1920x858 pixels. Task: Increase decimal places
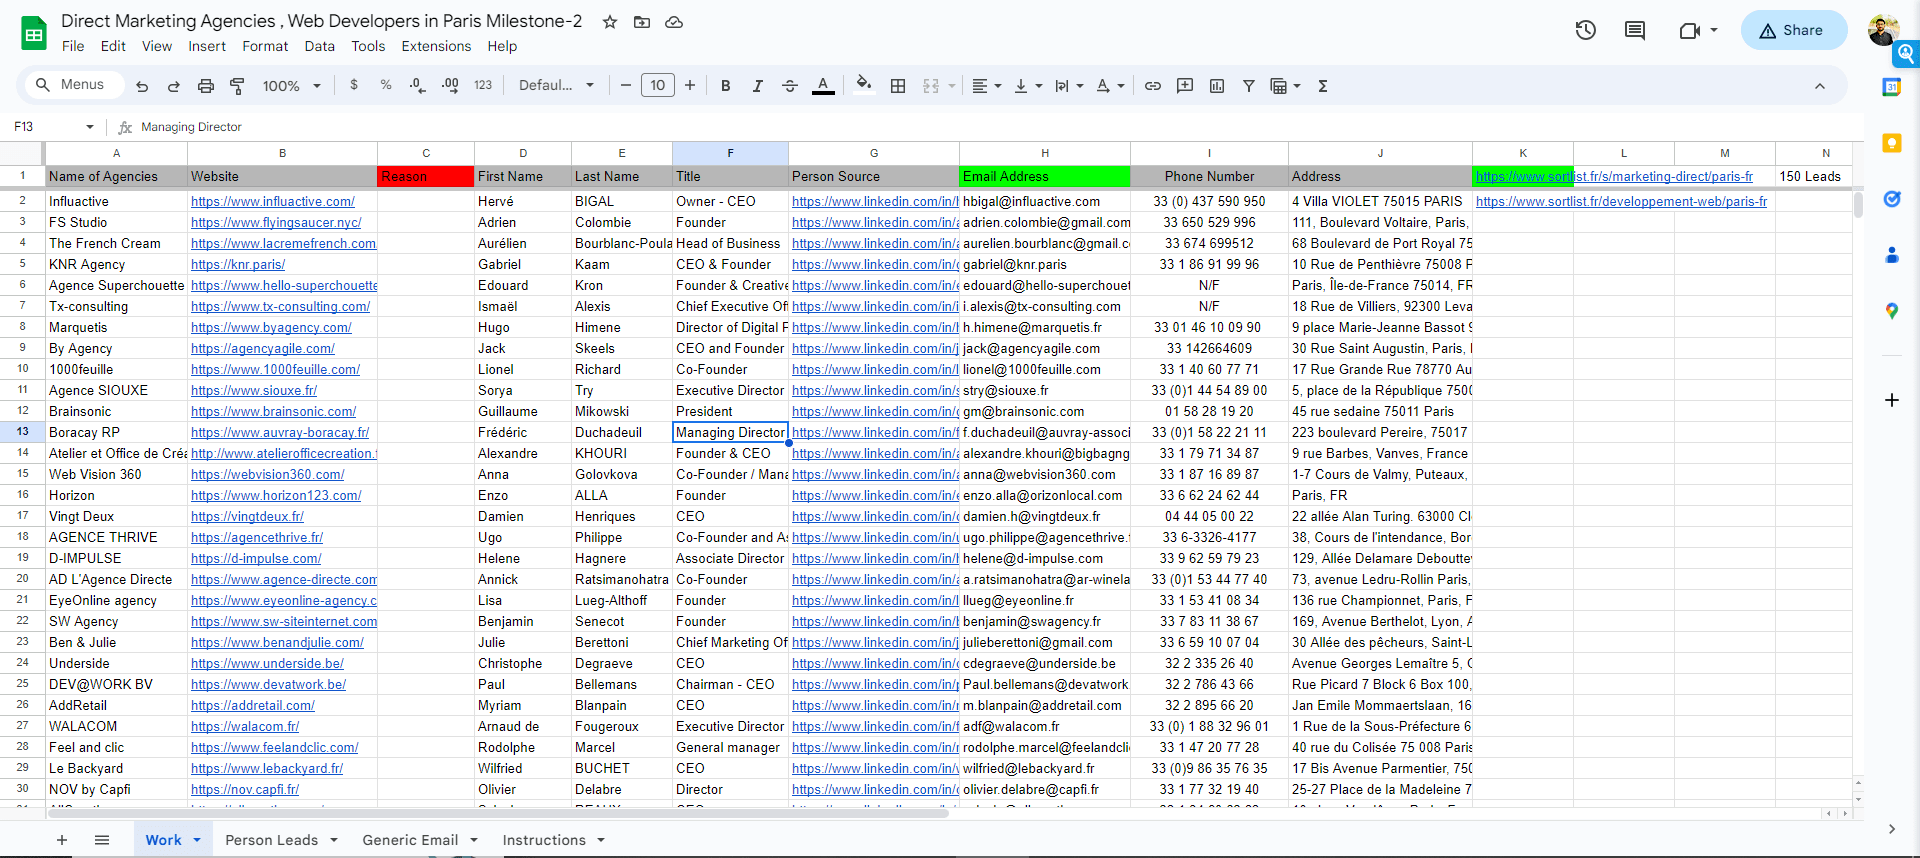[450, 85]
